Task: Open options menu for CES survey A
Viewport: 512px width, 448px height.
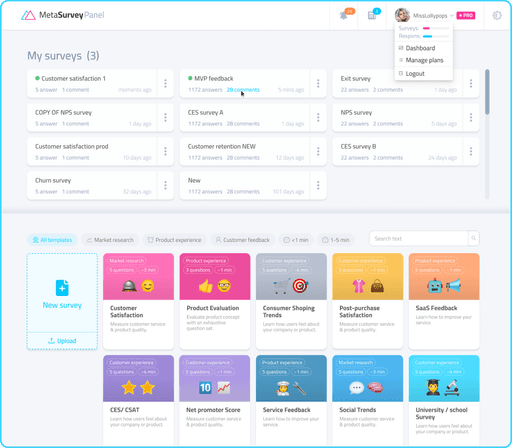Action: point(318,118)
